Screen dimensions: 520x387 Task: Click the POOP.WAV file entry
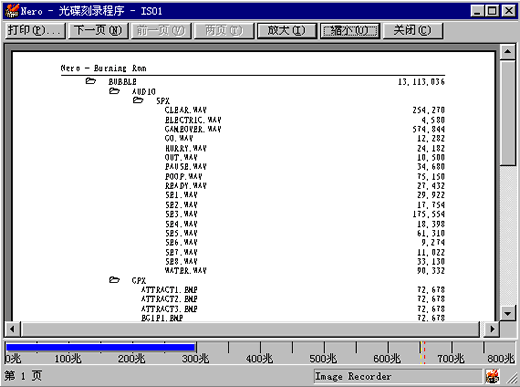pyautogui.click(x=184, y=176)
